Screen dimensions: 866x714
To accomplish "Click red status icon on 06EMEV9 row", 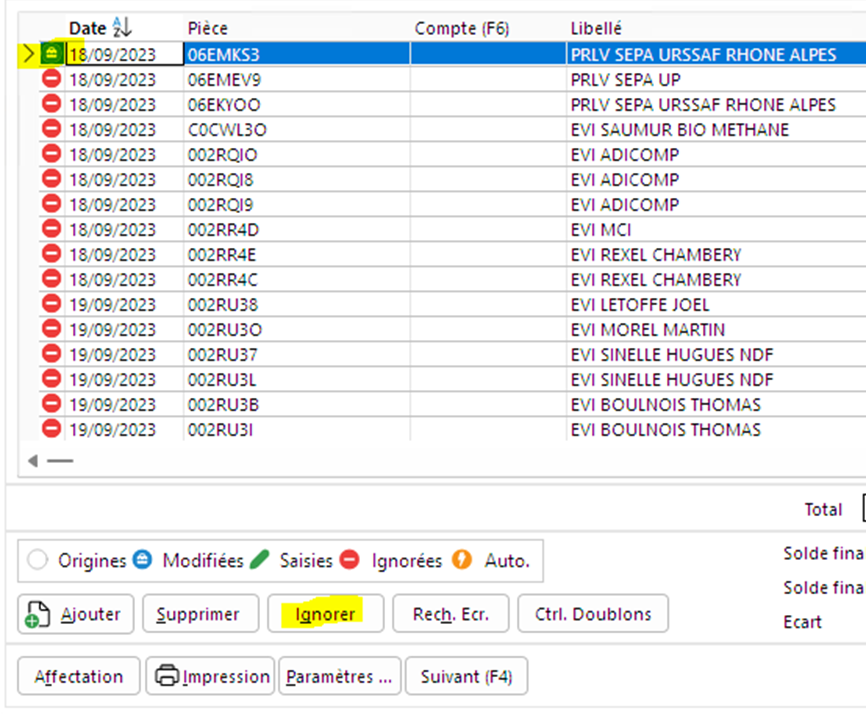I will [x=51, y=79].
